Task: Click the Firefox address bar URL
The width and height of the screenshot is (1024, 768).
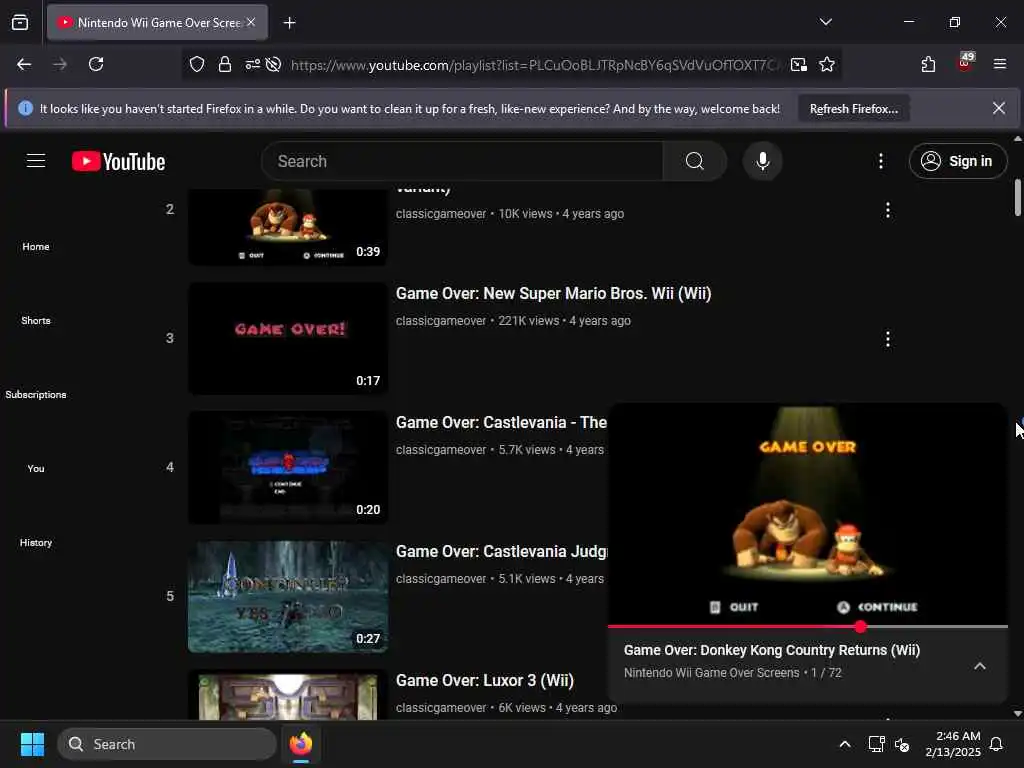Action: (x=536, y=65)
